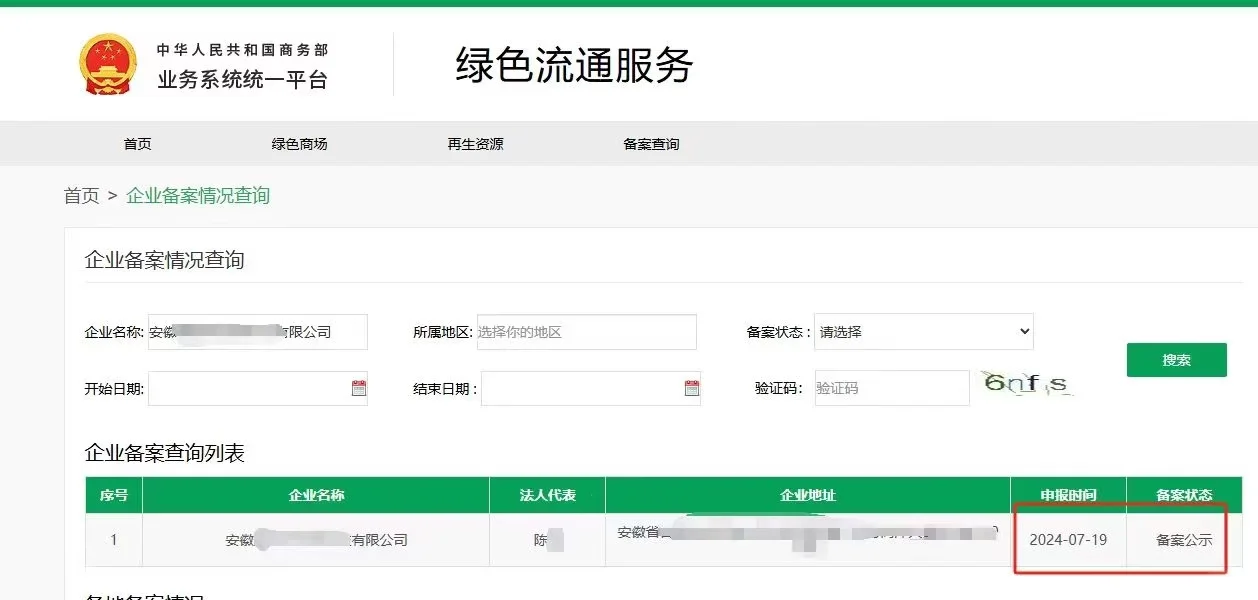This screenshot has height=600, width=1258.
Task: Click the captcha image to refresh it
Action: point(1030,385)
